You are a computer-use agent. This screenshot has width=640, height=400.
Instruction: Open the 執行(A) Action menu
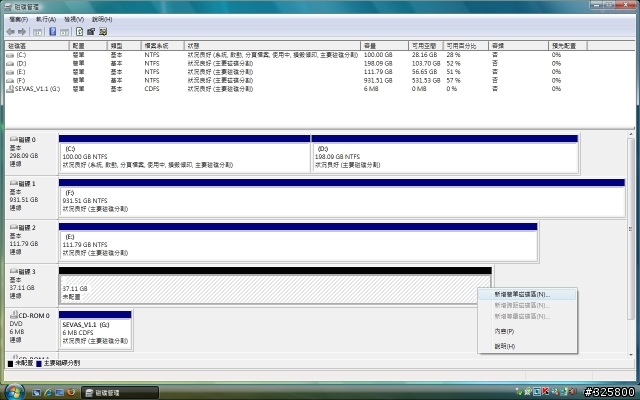pyautogui.click(x=46, y=19)
